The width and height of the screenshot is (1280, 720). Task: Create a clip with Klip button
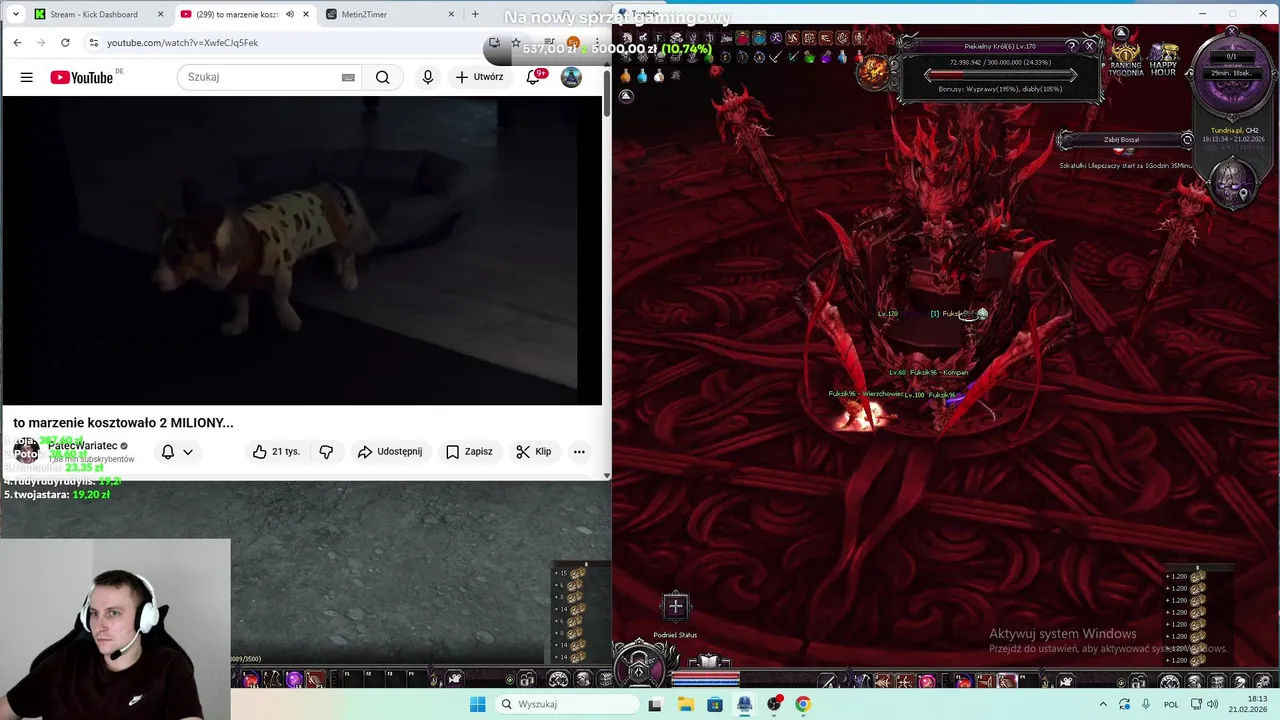(x=534, y=452)
